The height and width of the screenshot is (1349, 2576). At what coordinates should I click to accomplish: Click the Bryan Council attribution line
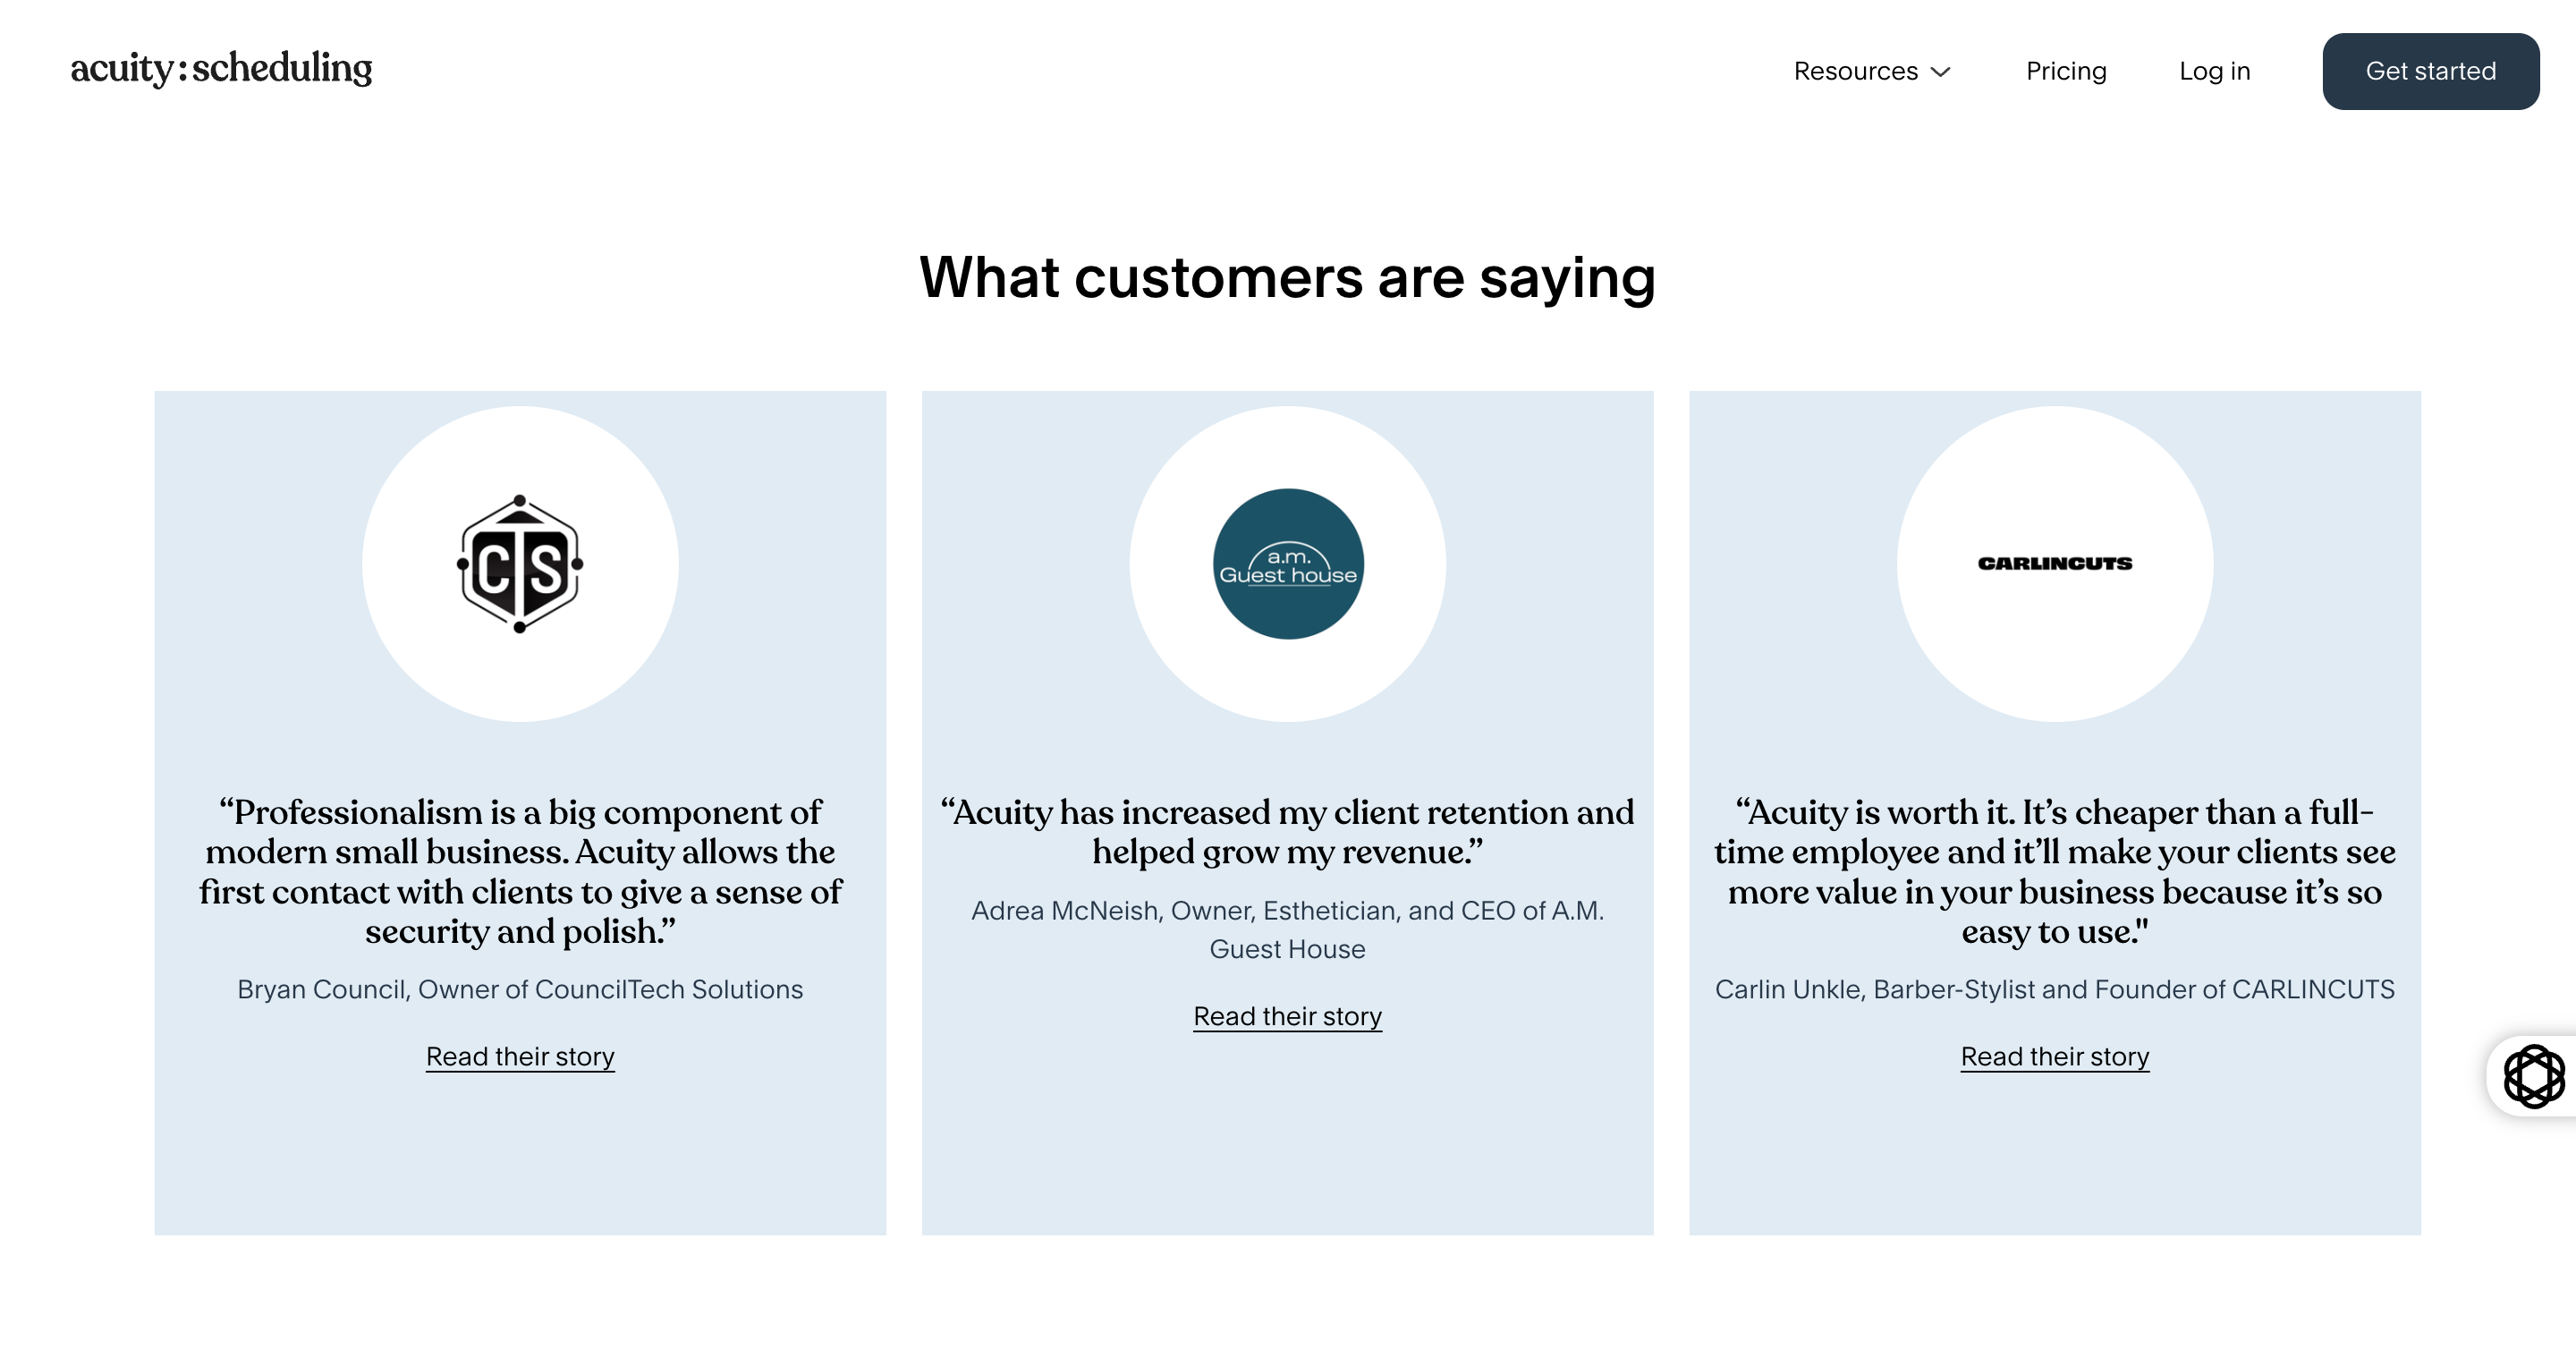click(x=520, y=989)
